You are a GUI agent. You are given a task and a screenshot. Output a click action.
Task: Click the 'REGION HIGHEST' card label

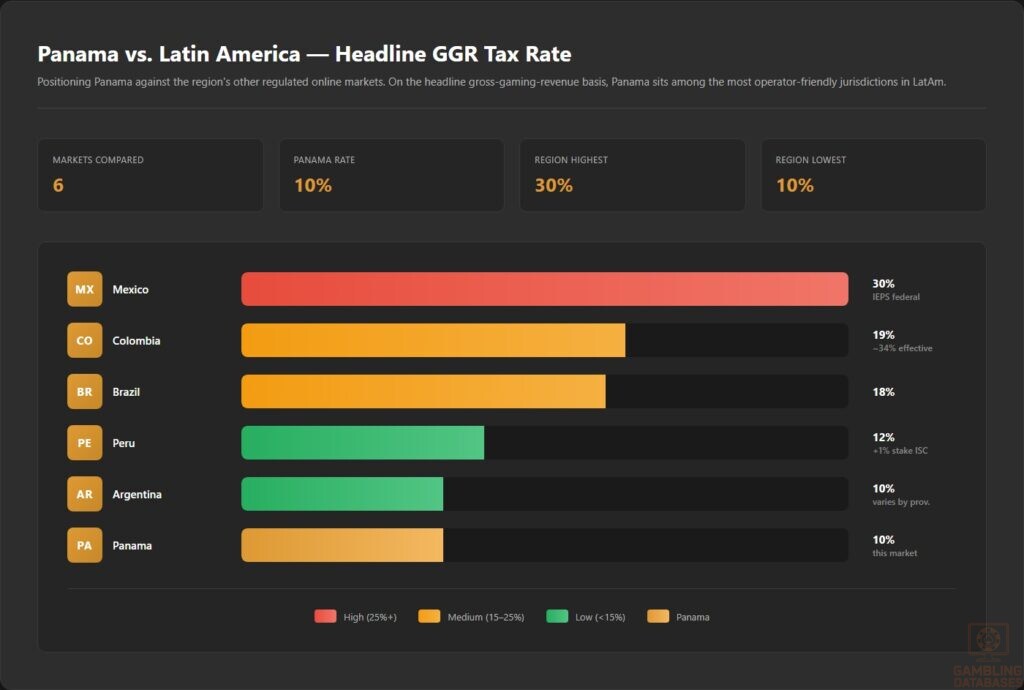click(x=571, y=160)
